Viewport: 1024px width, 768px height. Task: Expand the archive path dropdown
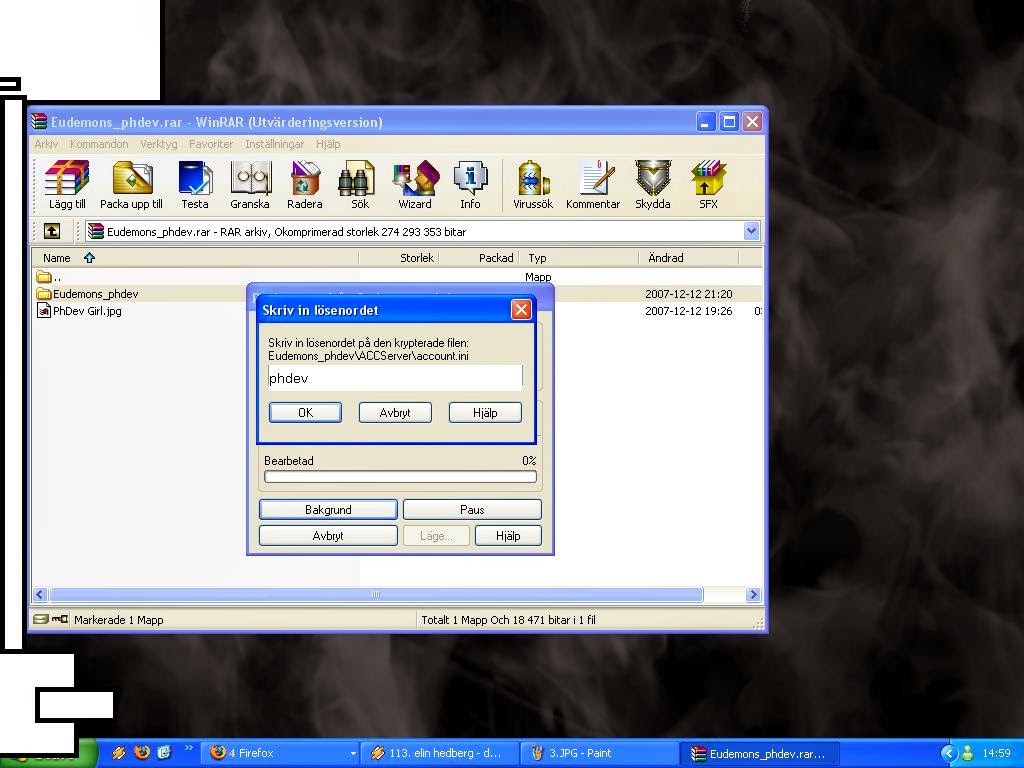tap(751, 231)
